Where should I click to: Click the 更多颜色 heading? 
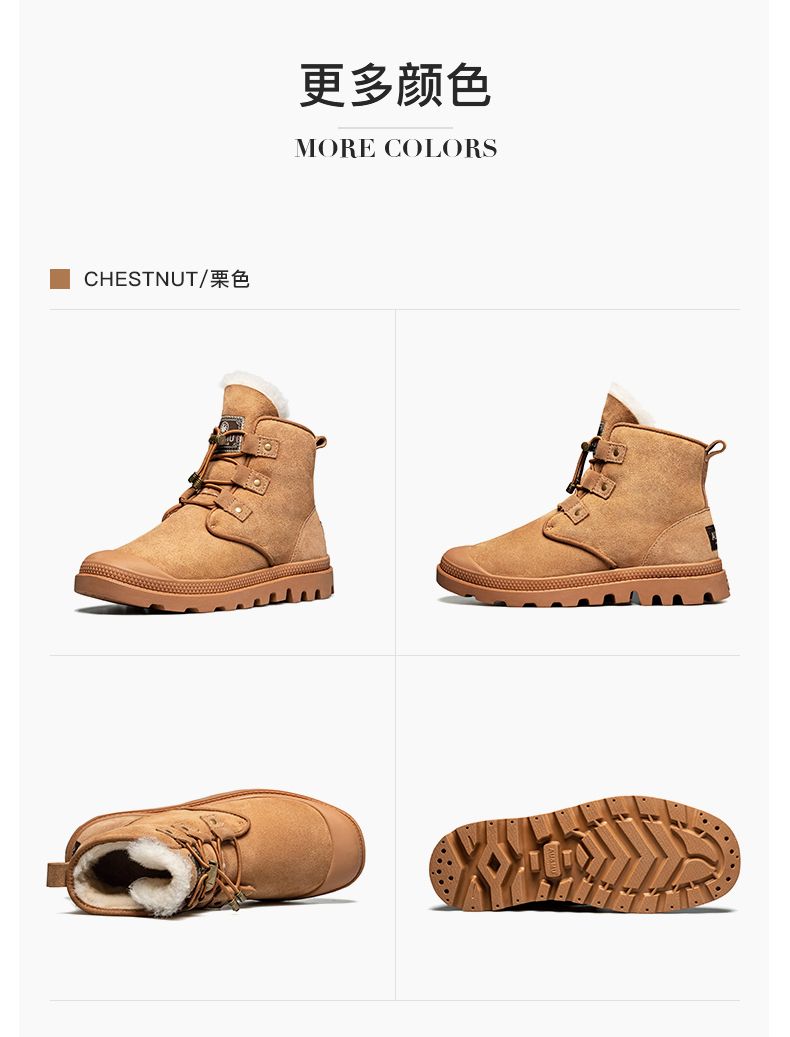(x=395, y=85)
